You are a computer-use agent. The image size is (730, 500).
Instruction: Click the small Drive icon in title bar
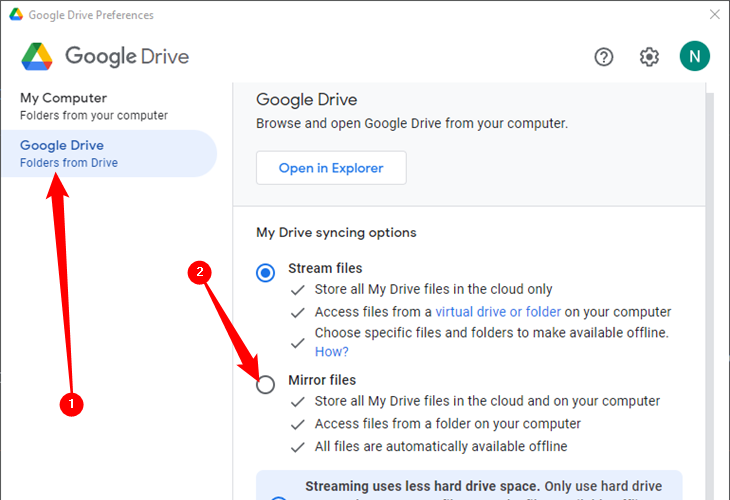(x=16, y=15)
